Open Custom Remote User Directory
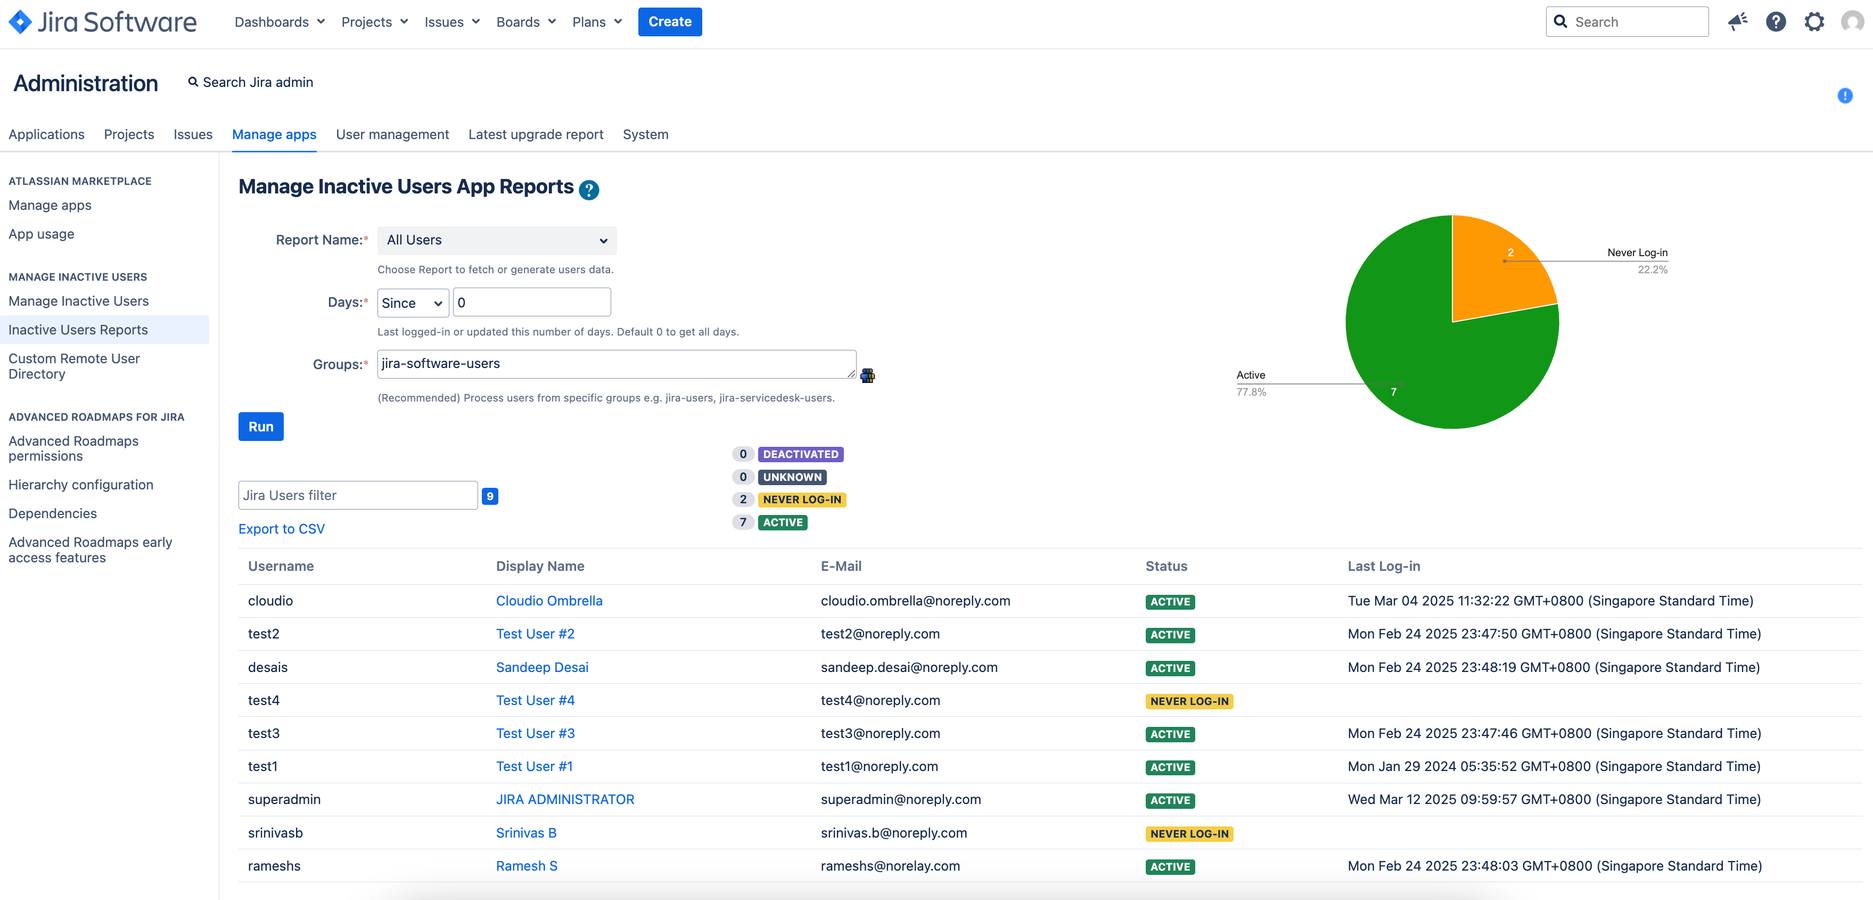Screen dimensions: 1873x900 point(74,366)
